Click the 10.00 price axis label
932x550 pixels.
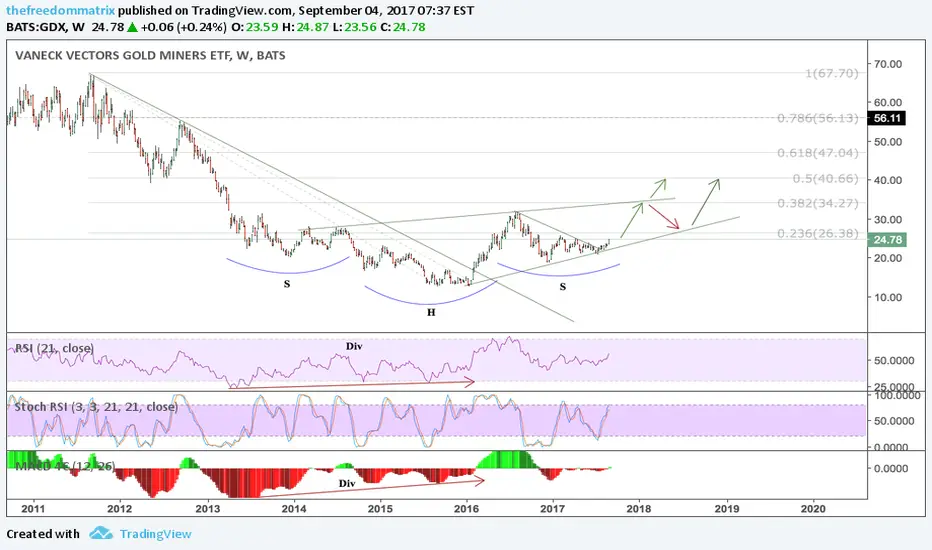pos(887,297)
